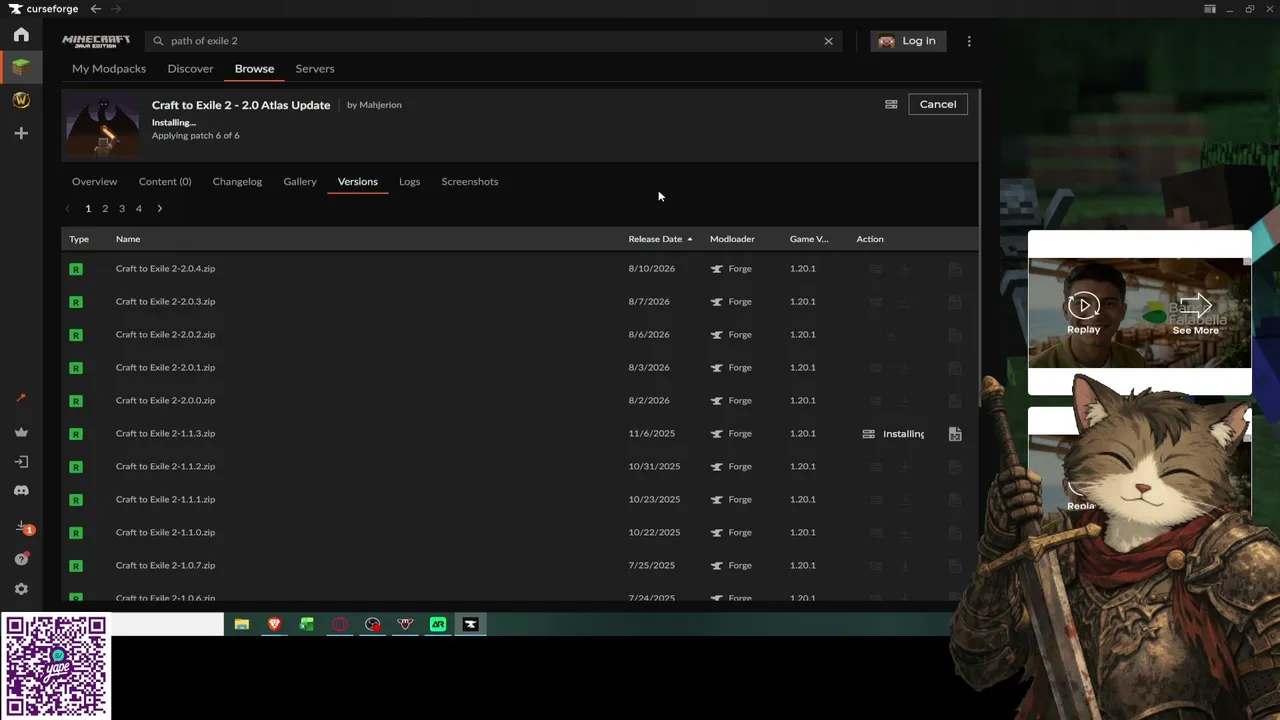1280x720 pixels.
Task: Click the back navigation arrow in title bar
Action: pos(96,9)
